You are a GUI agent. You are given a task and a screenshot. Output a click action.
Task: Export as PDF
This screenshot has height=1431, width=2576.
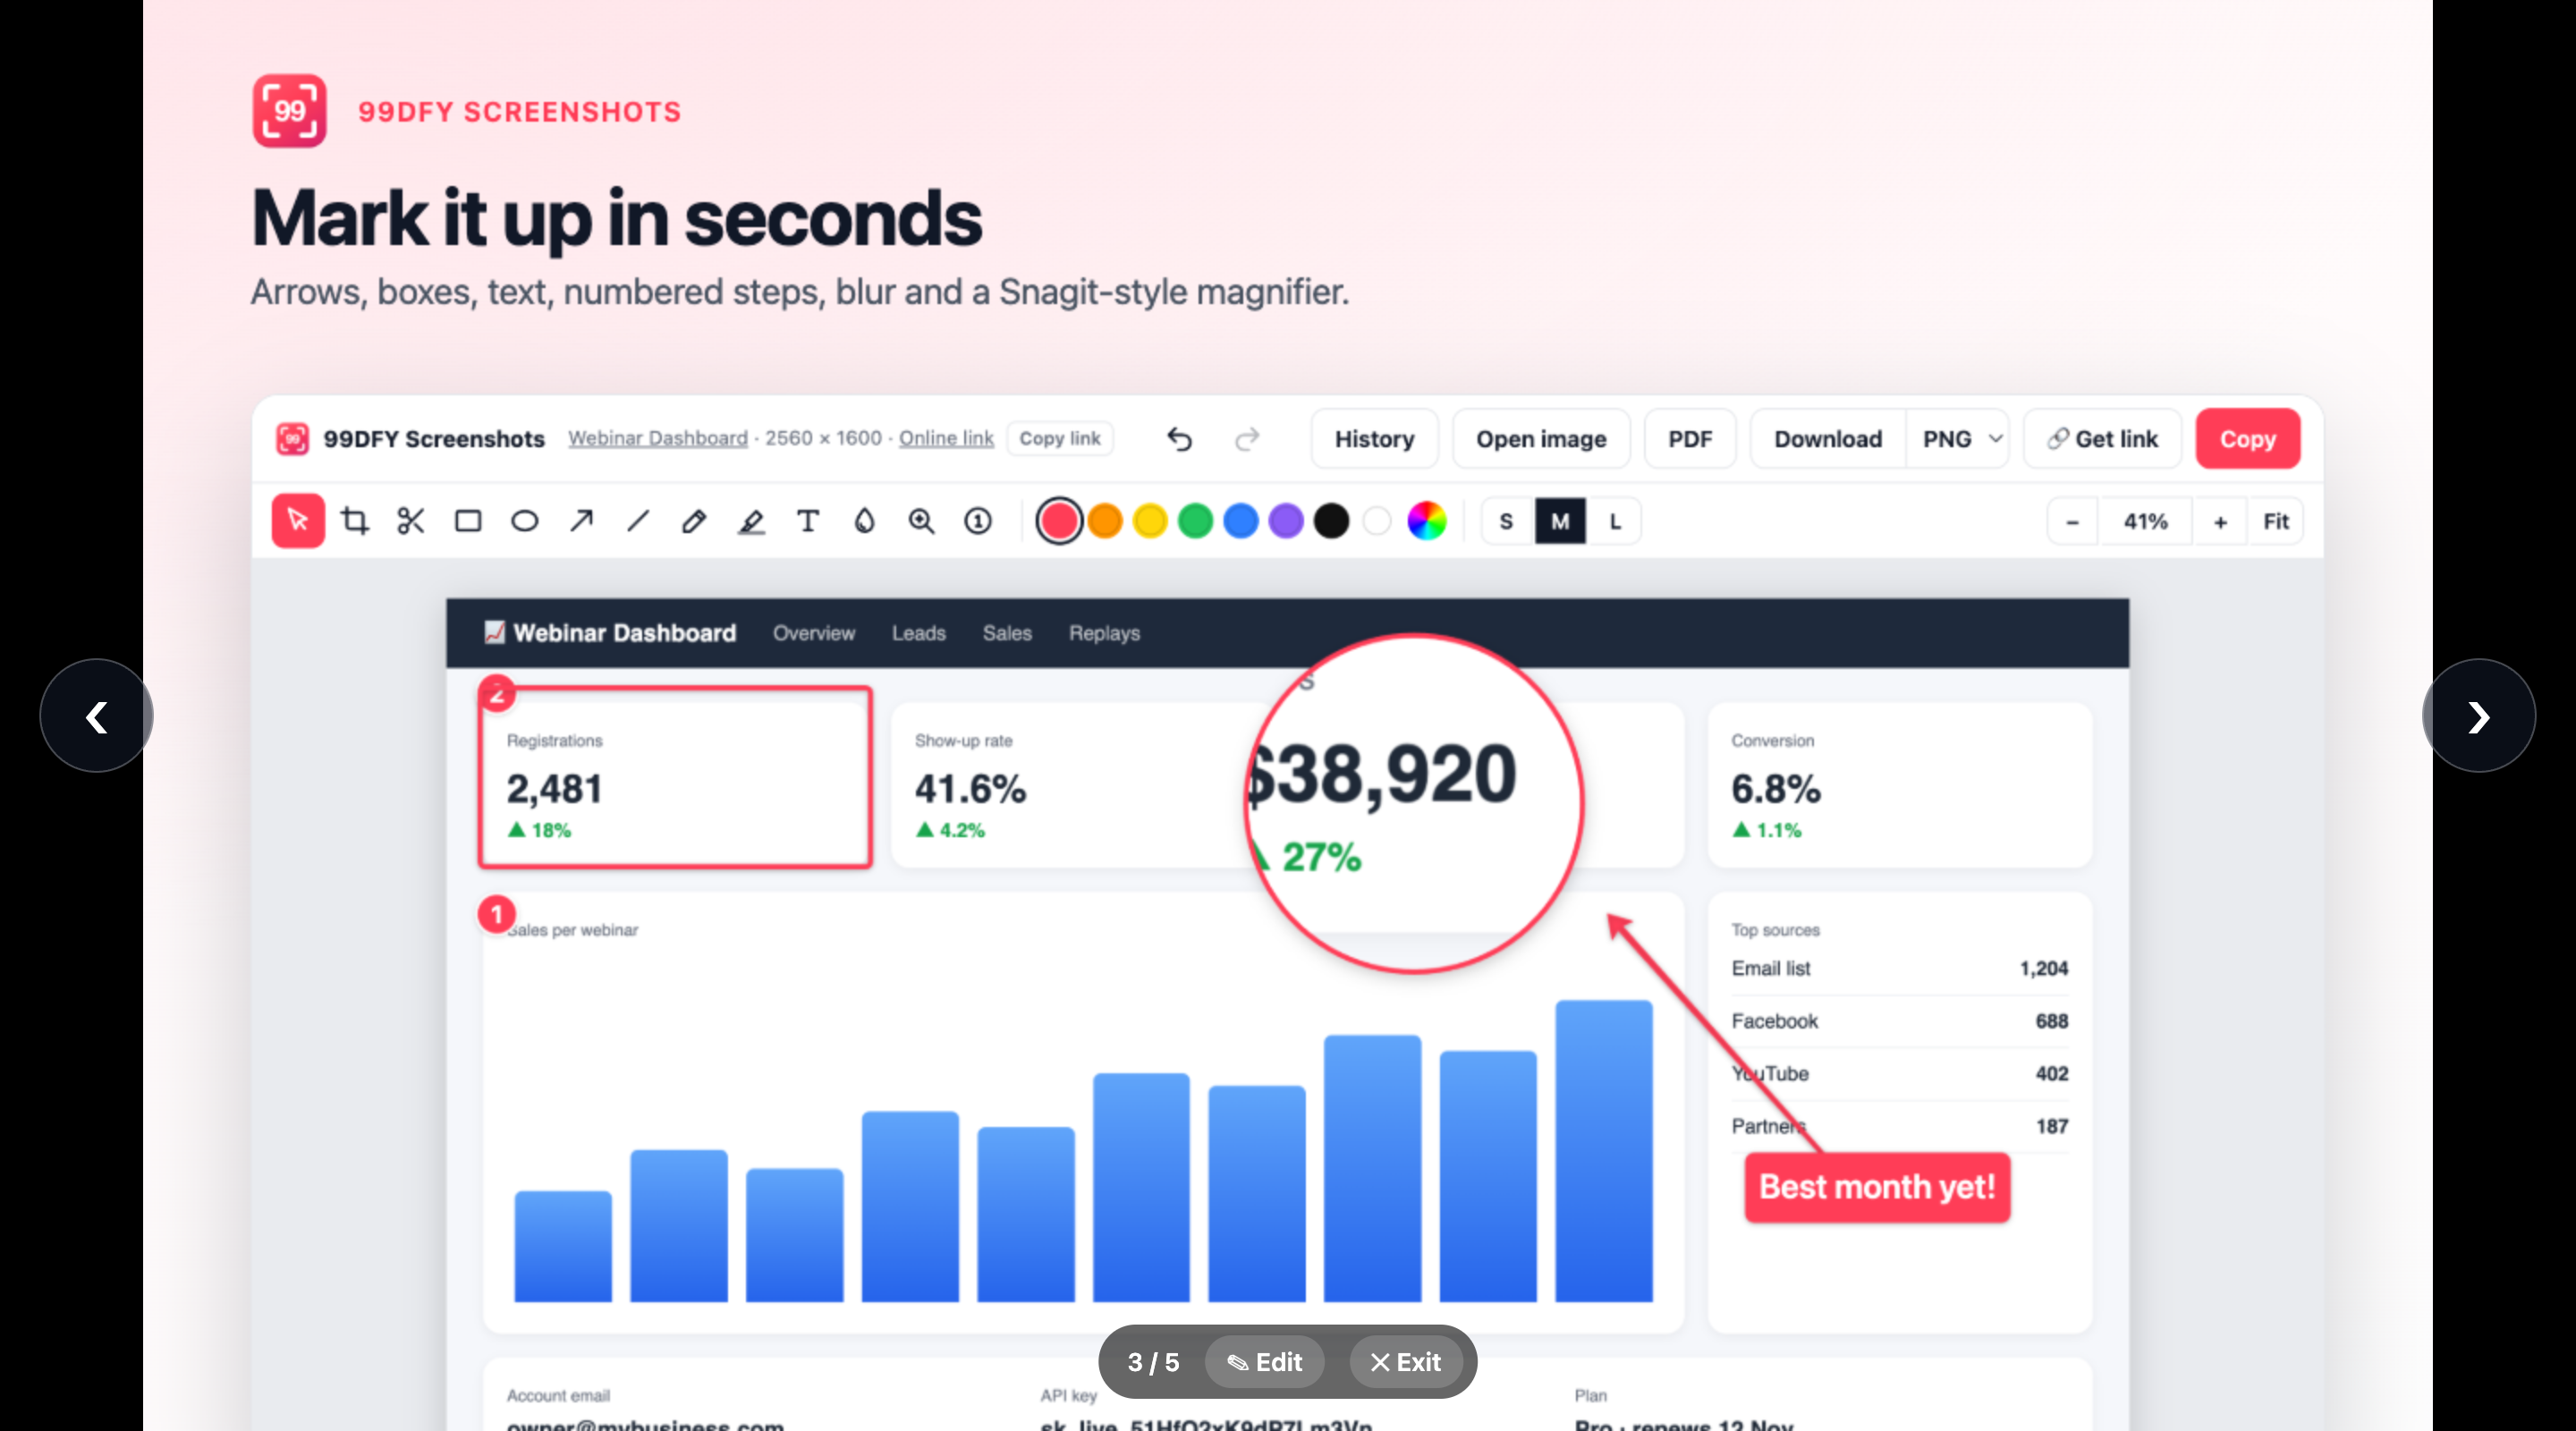1690,439
